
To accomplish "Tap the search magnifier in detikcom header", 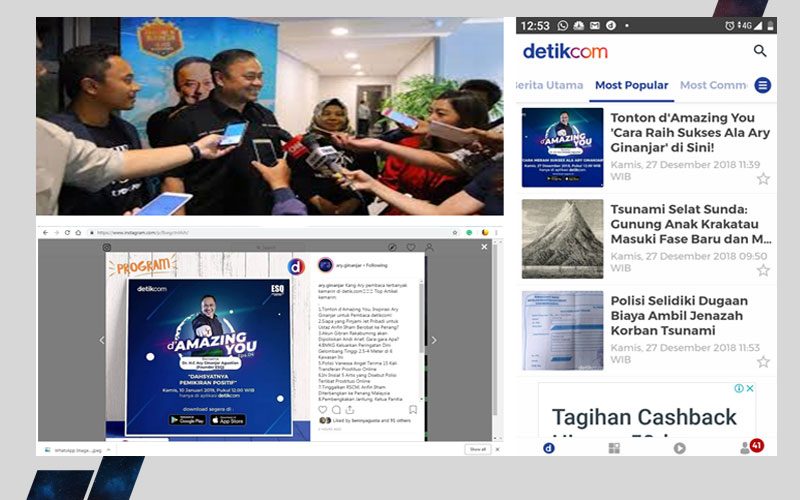I will [x=760, y=51].
